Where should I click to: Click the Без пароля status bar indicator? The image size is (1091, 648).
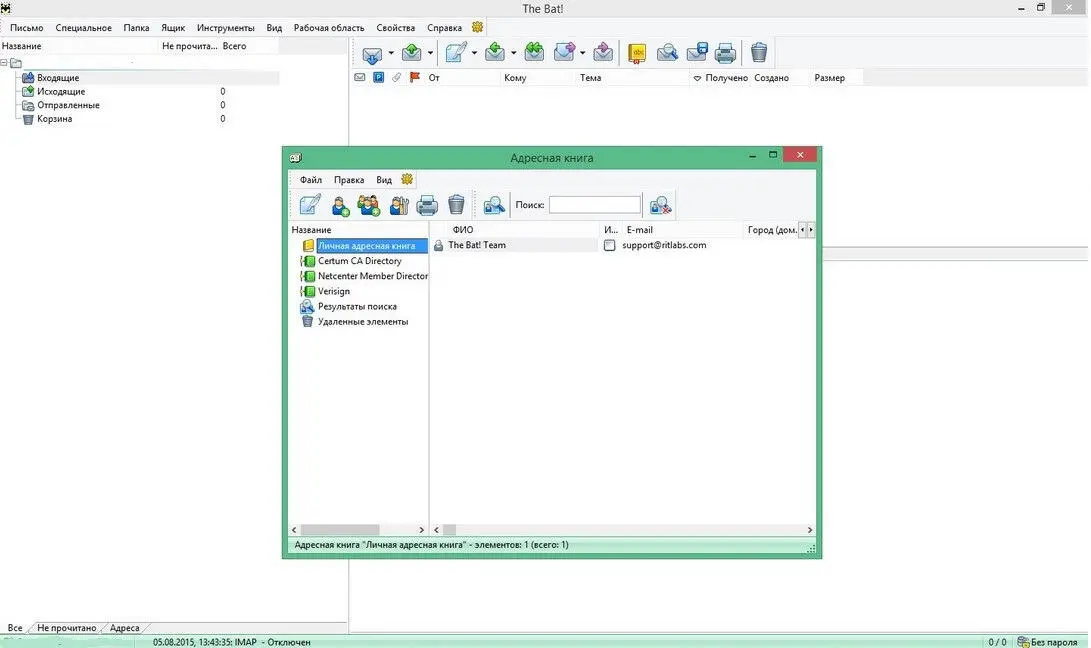pos(1047,642)
